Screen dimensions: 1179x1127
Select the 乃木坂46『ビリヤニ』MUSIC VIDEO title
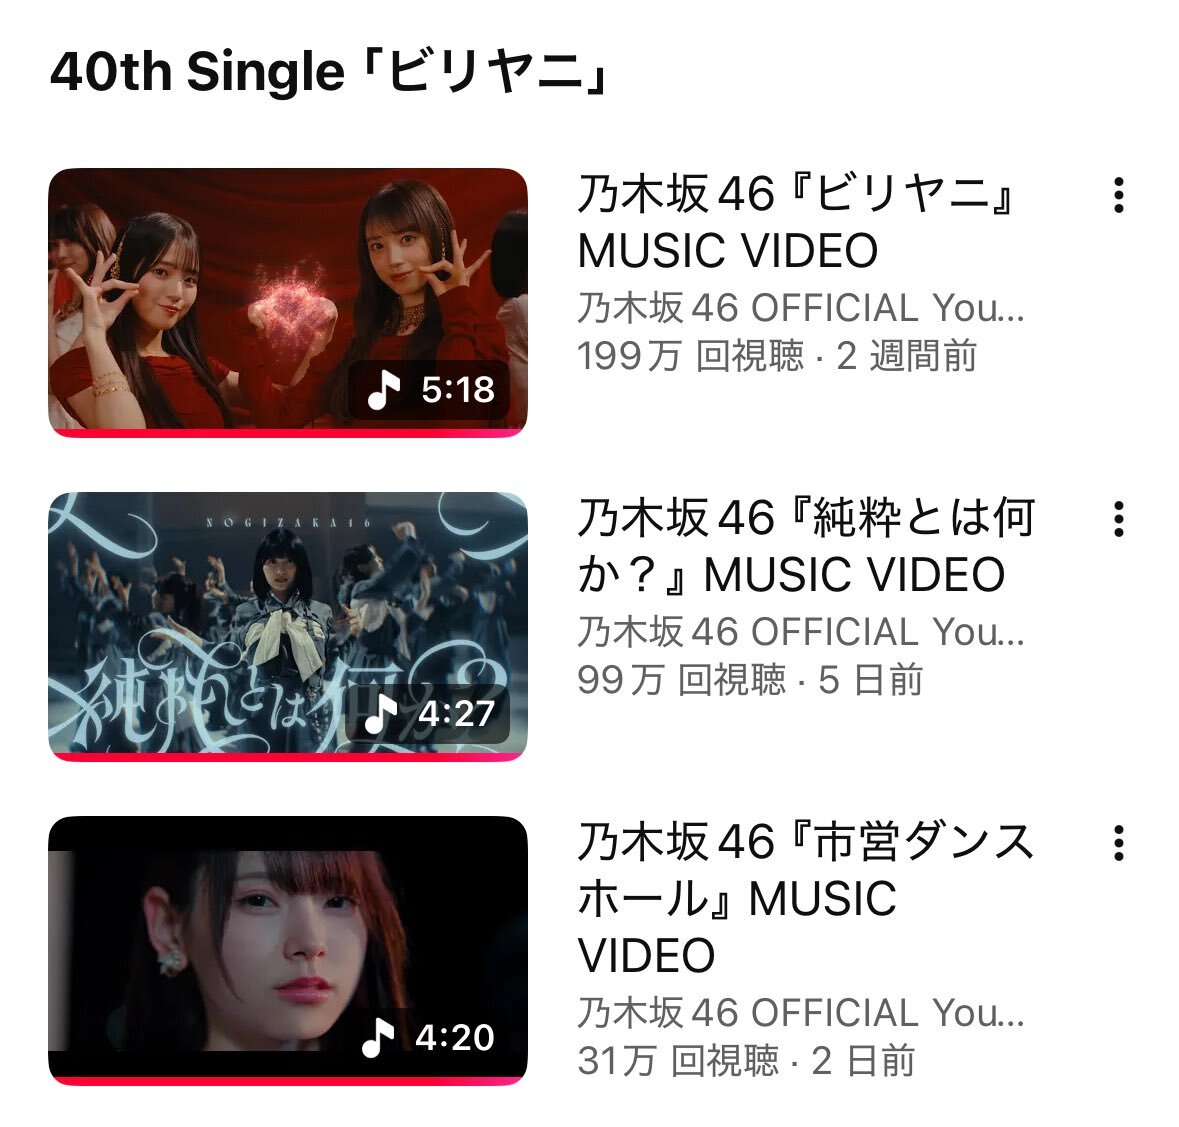click(797, 222)
